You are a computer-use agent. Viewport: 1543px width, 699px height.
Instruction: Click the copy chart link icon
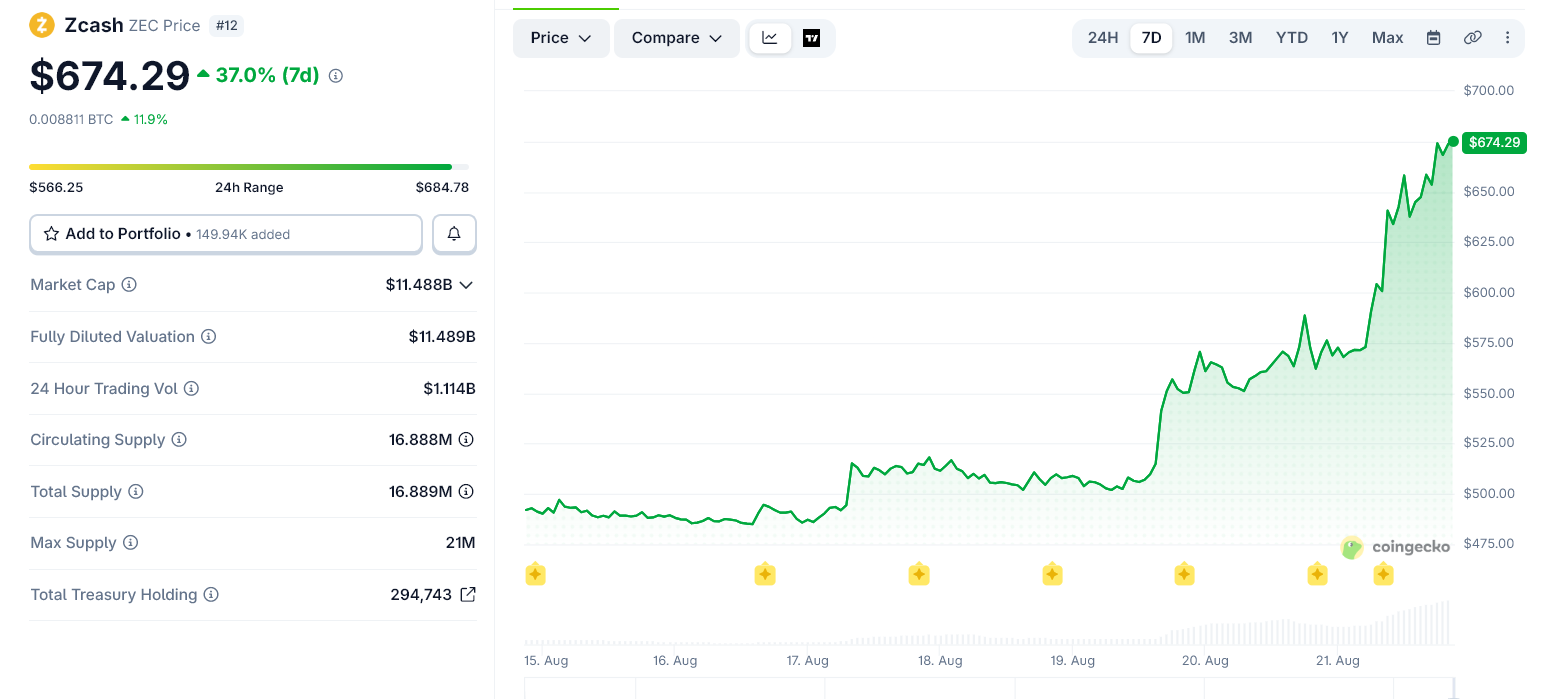1472,38
